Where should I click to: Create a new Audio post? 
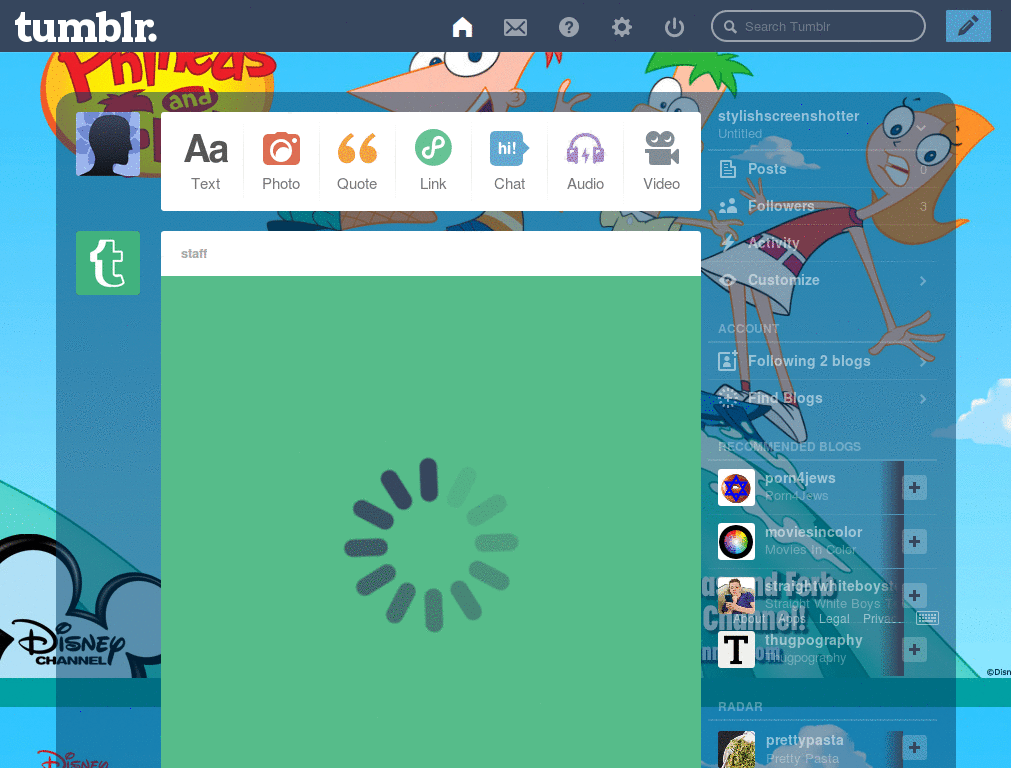(x=585, y=161)
